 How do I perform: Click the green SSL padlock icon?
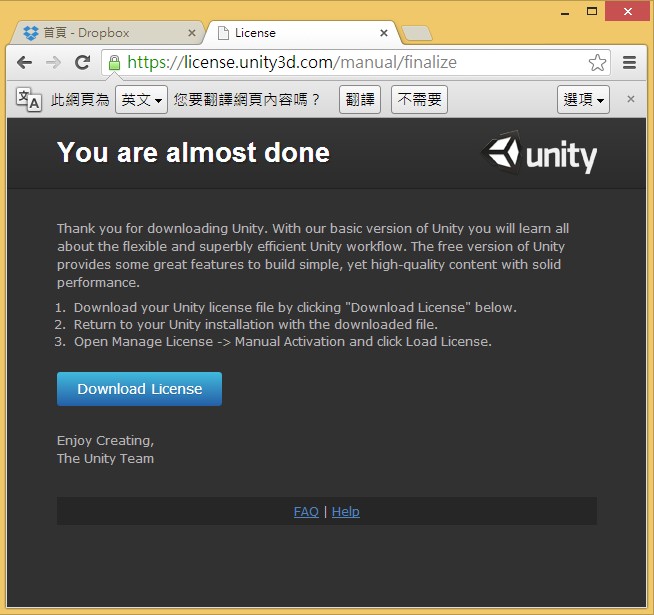(114, 63)
